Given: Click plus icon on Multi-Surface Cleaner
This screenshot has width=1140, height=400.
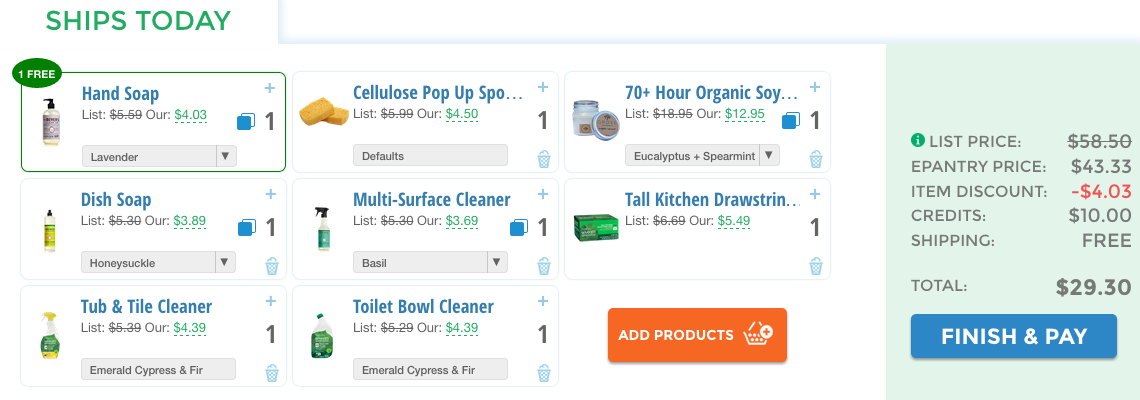Looking at the screenshot, I should coord(543,194).
